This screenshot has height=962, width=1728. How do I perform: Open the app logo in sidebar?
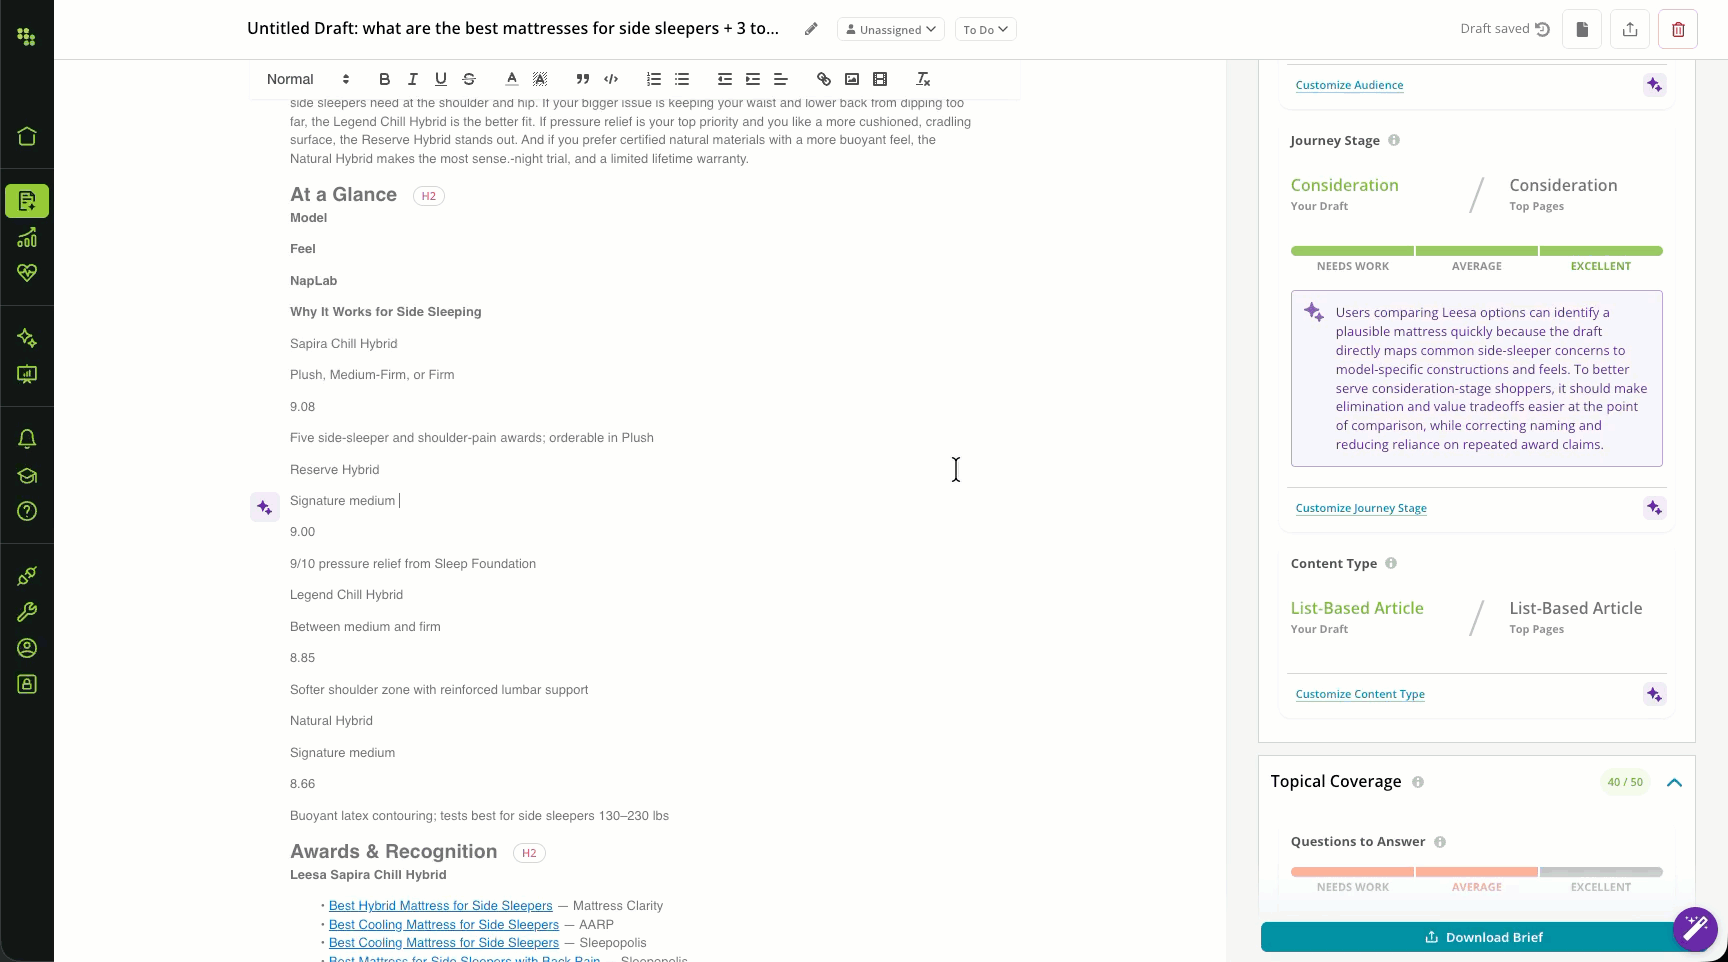(27, 37)
